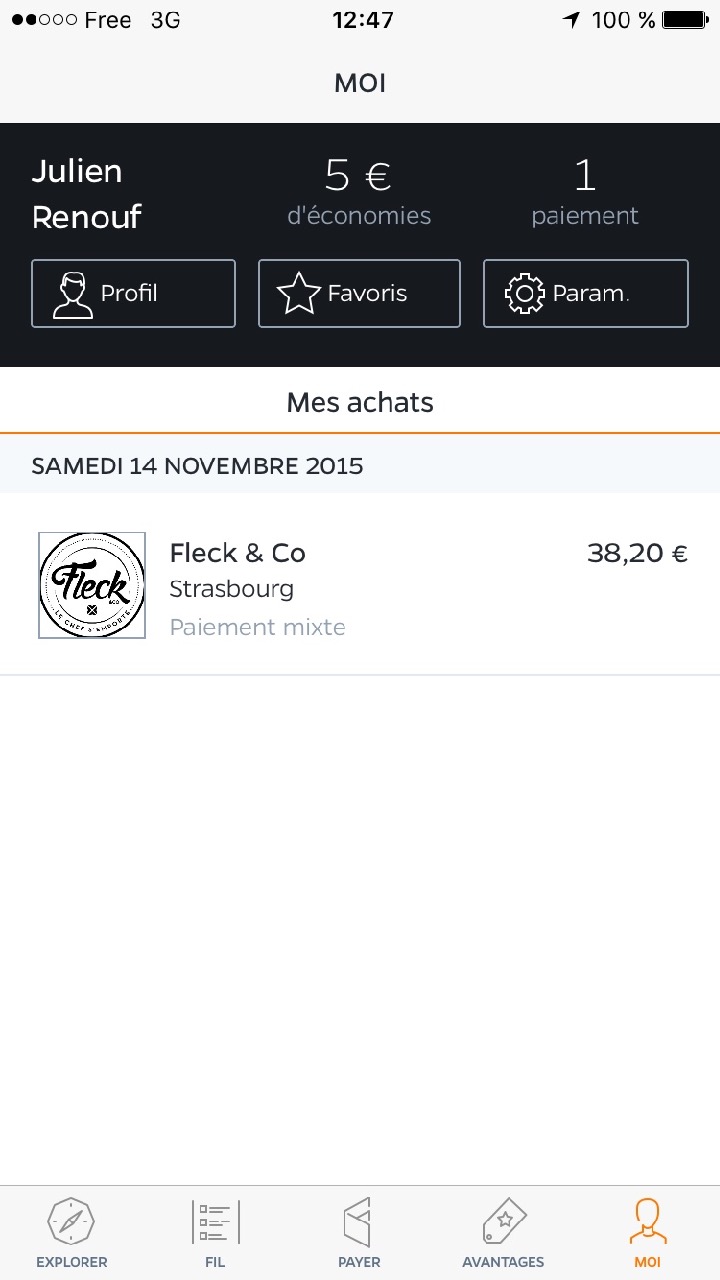Select the Moi person icon

(x=647, y=1221)
